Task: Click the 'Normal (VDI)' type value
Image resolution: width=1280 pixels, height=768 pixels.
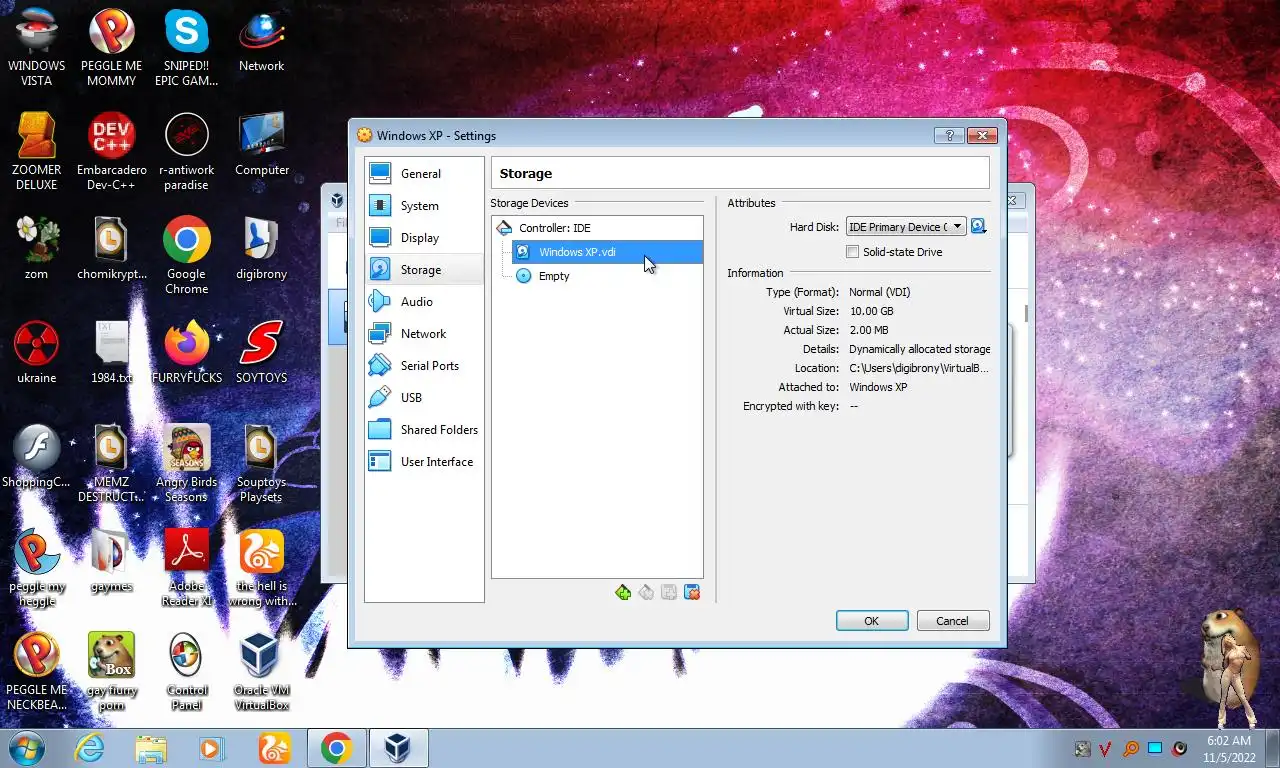Action: (x=880, y=292)
